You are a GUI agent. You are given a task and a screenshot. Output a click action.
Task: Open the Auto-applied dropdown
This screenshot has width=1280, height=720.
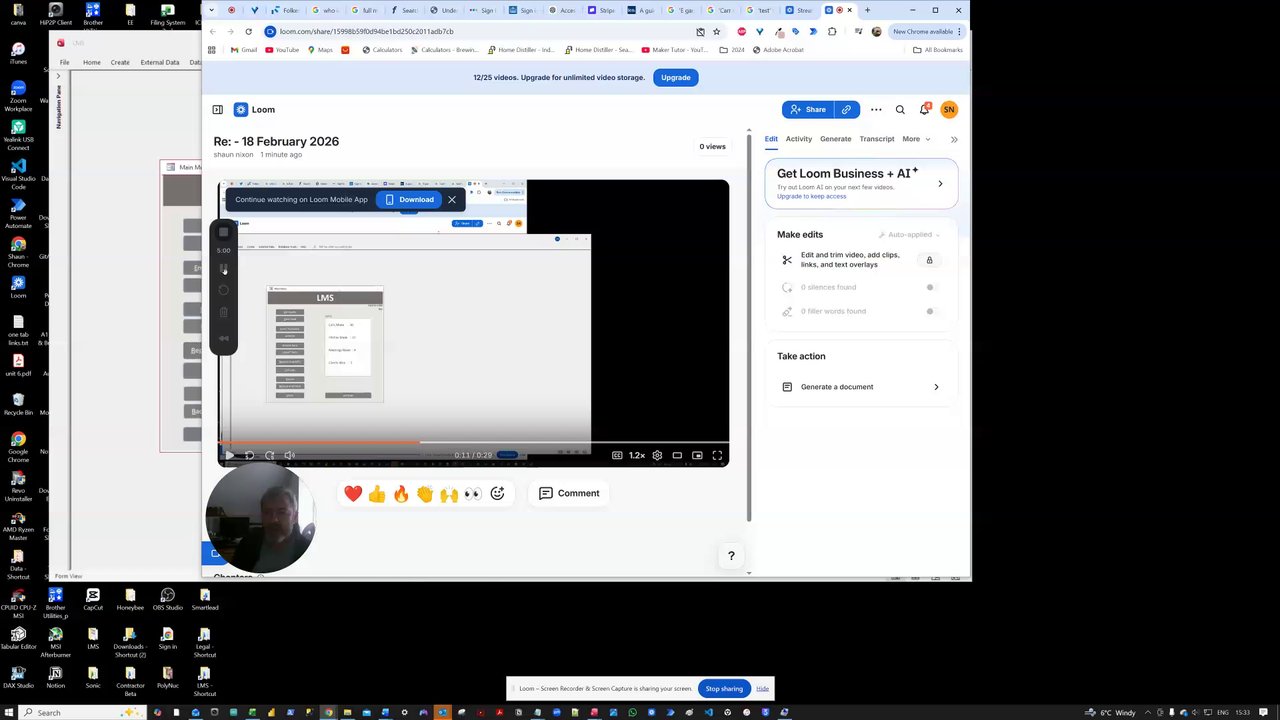pos(911,235)
